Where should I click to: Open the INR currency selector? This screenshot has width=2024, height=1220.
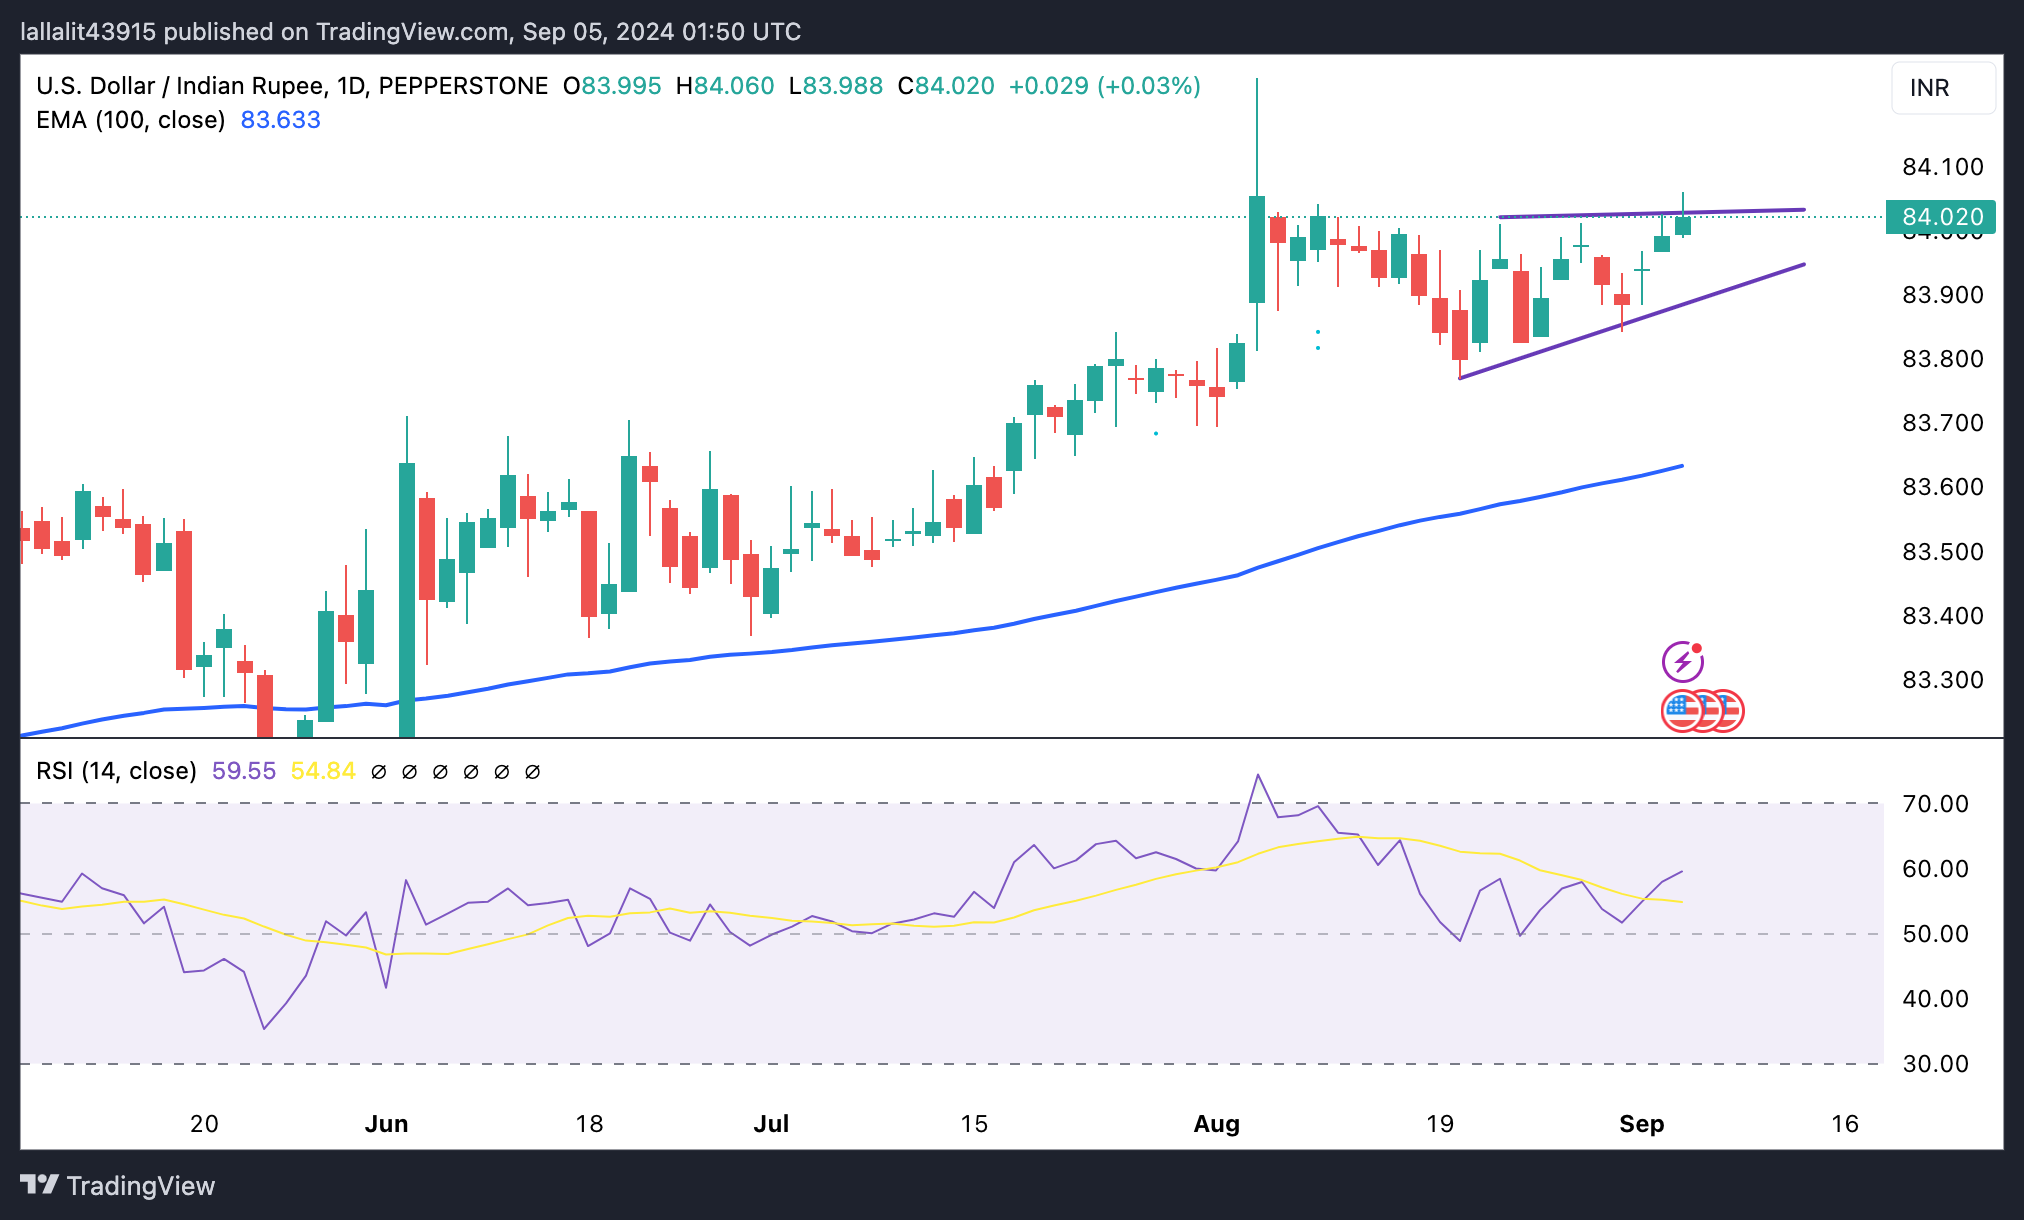tap(1942, 88)
